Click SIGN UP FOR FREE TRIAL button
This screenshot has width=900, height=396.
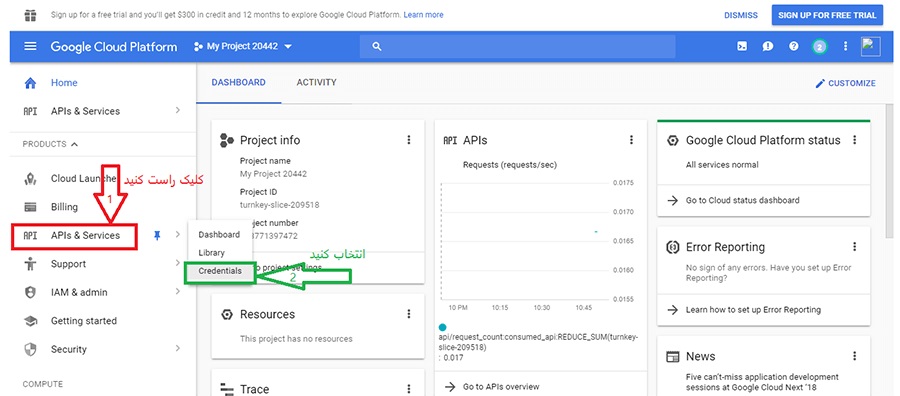pyautogui.click(x=827, y=15)
